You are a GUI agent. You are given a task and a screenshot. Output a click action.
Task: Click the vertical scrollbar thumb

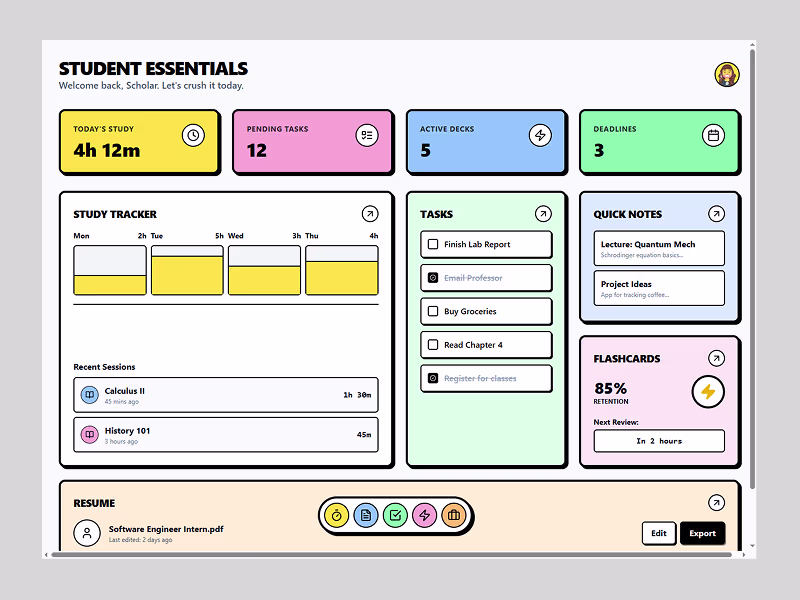point(752,269)
